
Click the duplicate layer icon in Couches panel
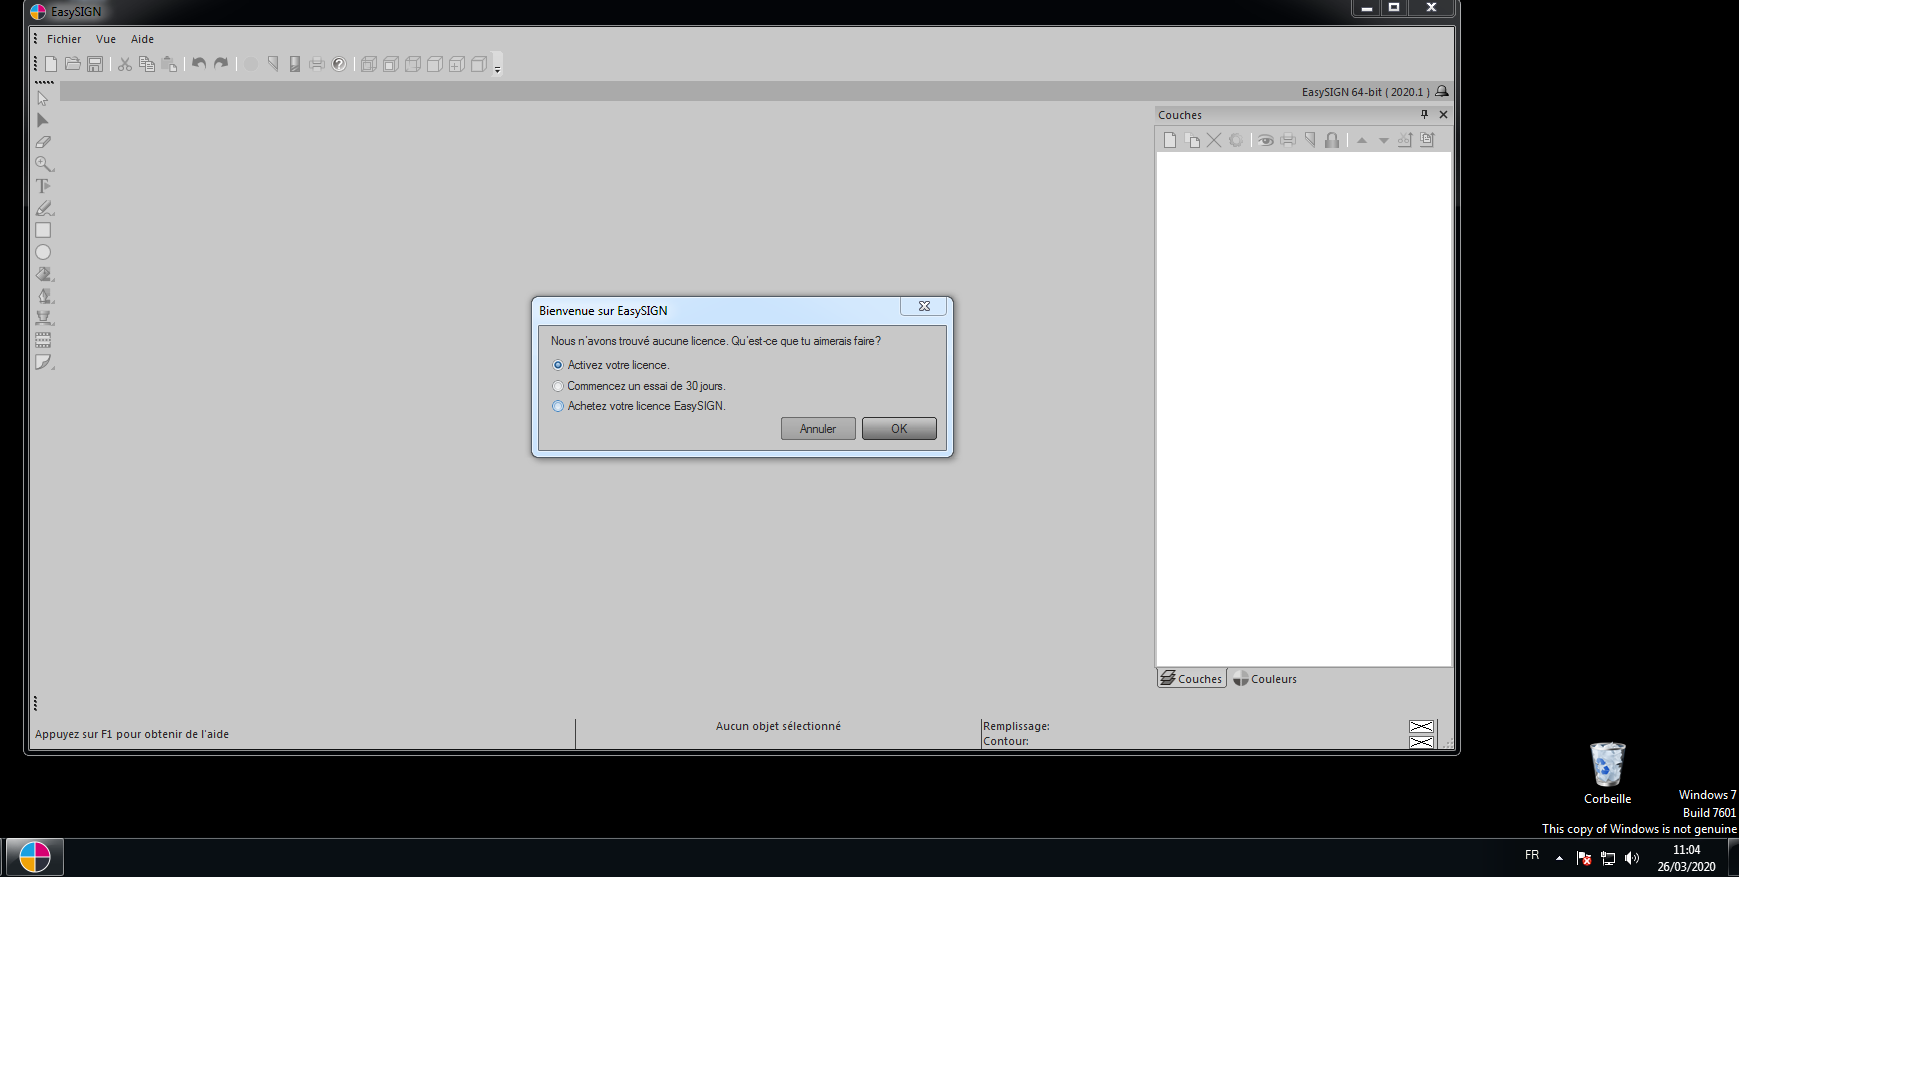click(x=1192, y=140)
